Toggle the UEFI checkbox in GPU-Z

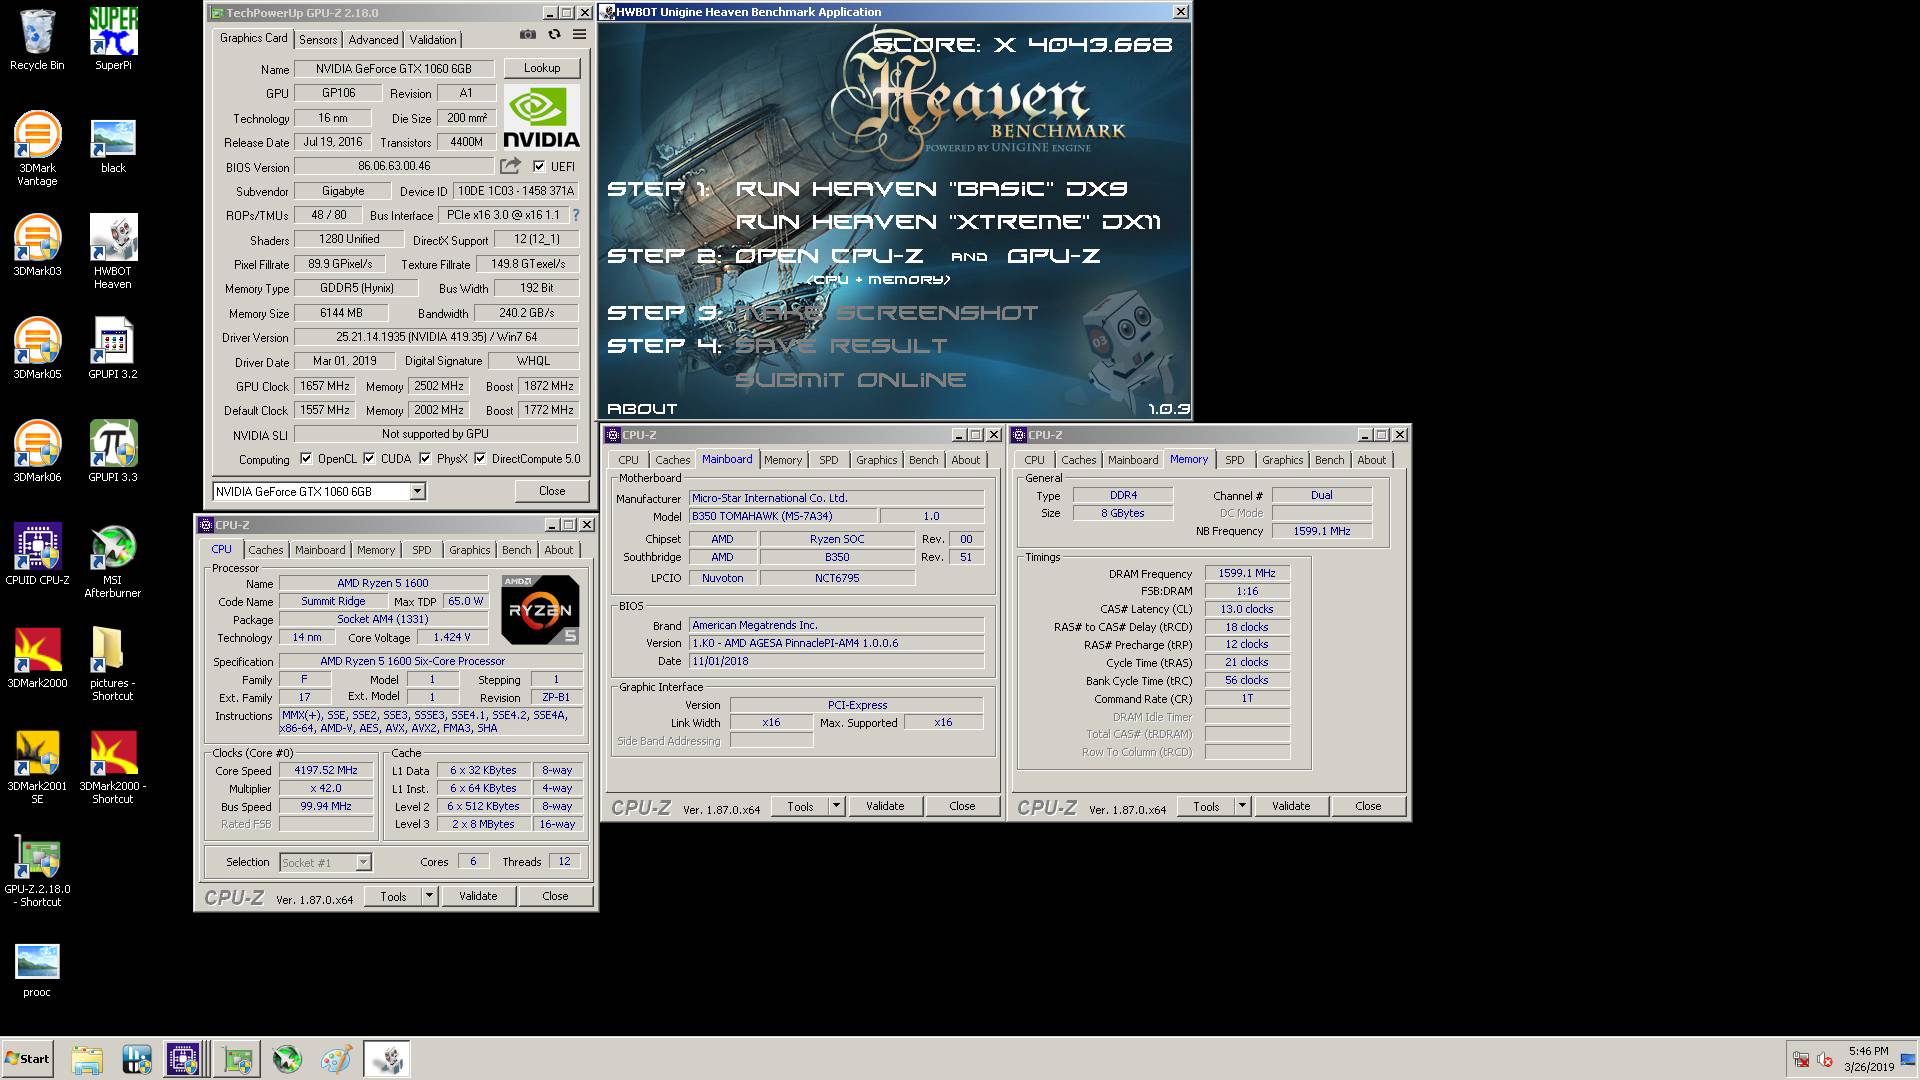pyautogui.click(x=539, y=167)
